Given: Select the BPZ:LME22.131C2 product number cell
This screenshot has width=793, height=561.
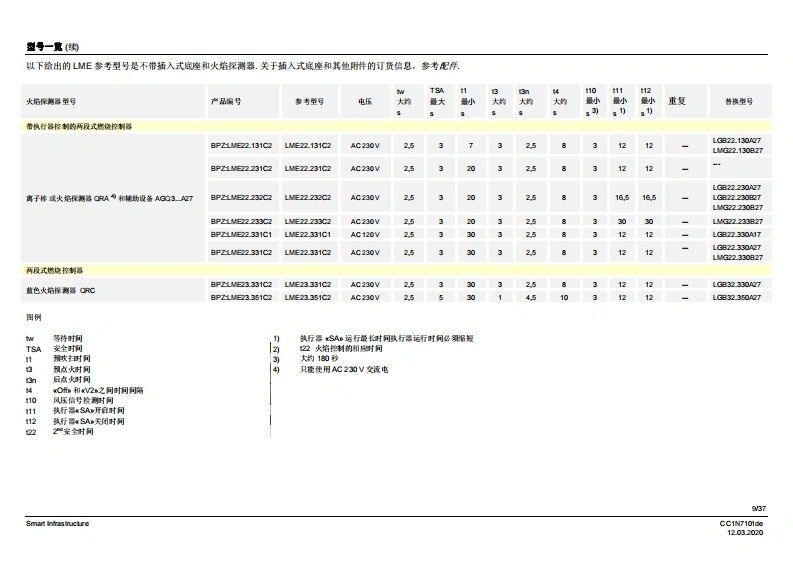Looking at the screenshot, I should [x=241, y=146].
